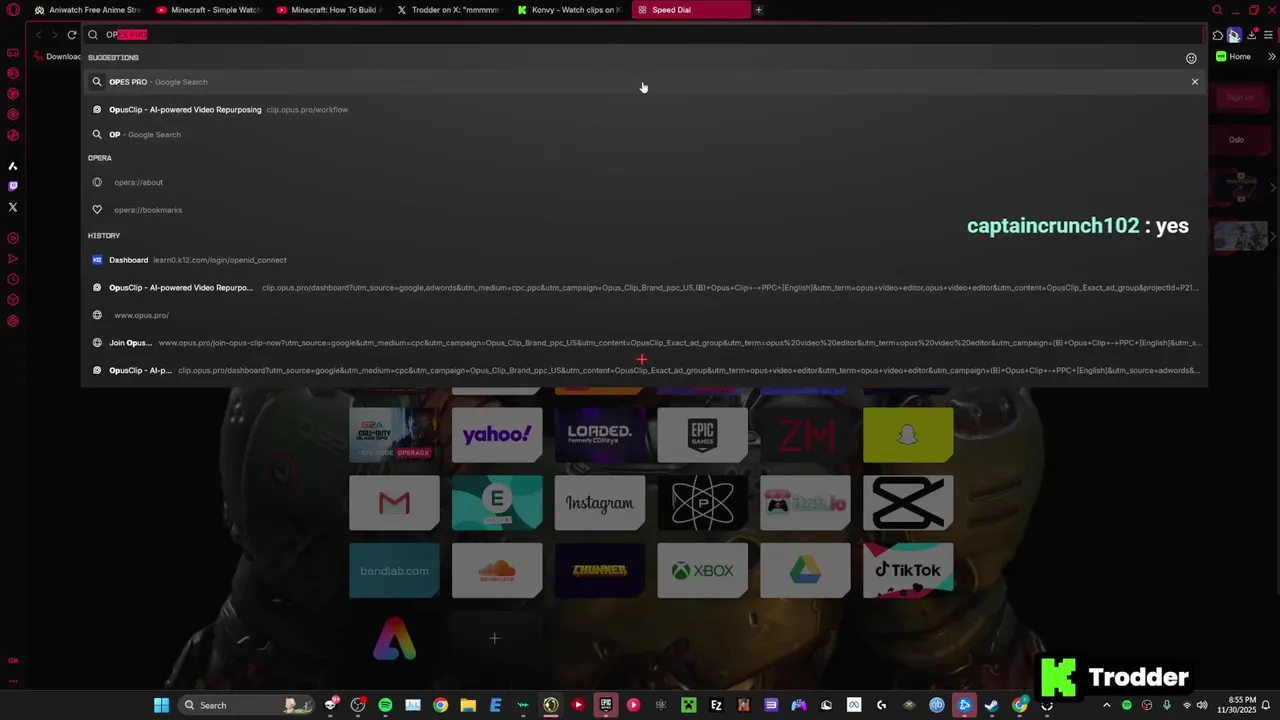Screen dimensions: 1280x720
Task: Add a new speed dial with plus tile
Action: (497, 638)
